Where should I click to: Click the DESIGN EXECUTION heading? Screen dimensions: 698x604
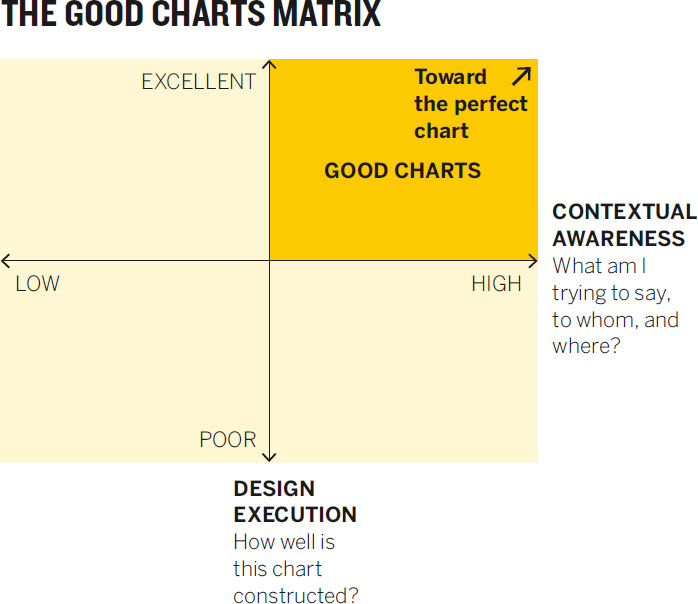point(295,502)
